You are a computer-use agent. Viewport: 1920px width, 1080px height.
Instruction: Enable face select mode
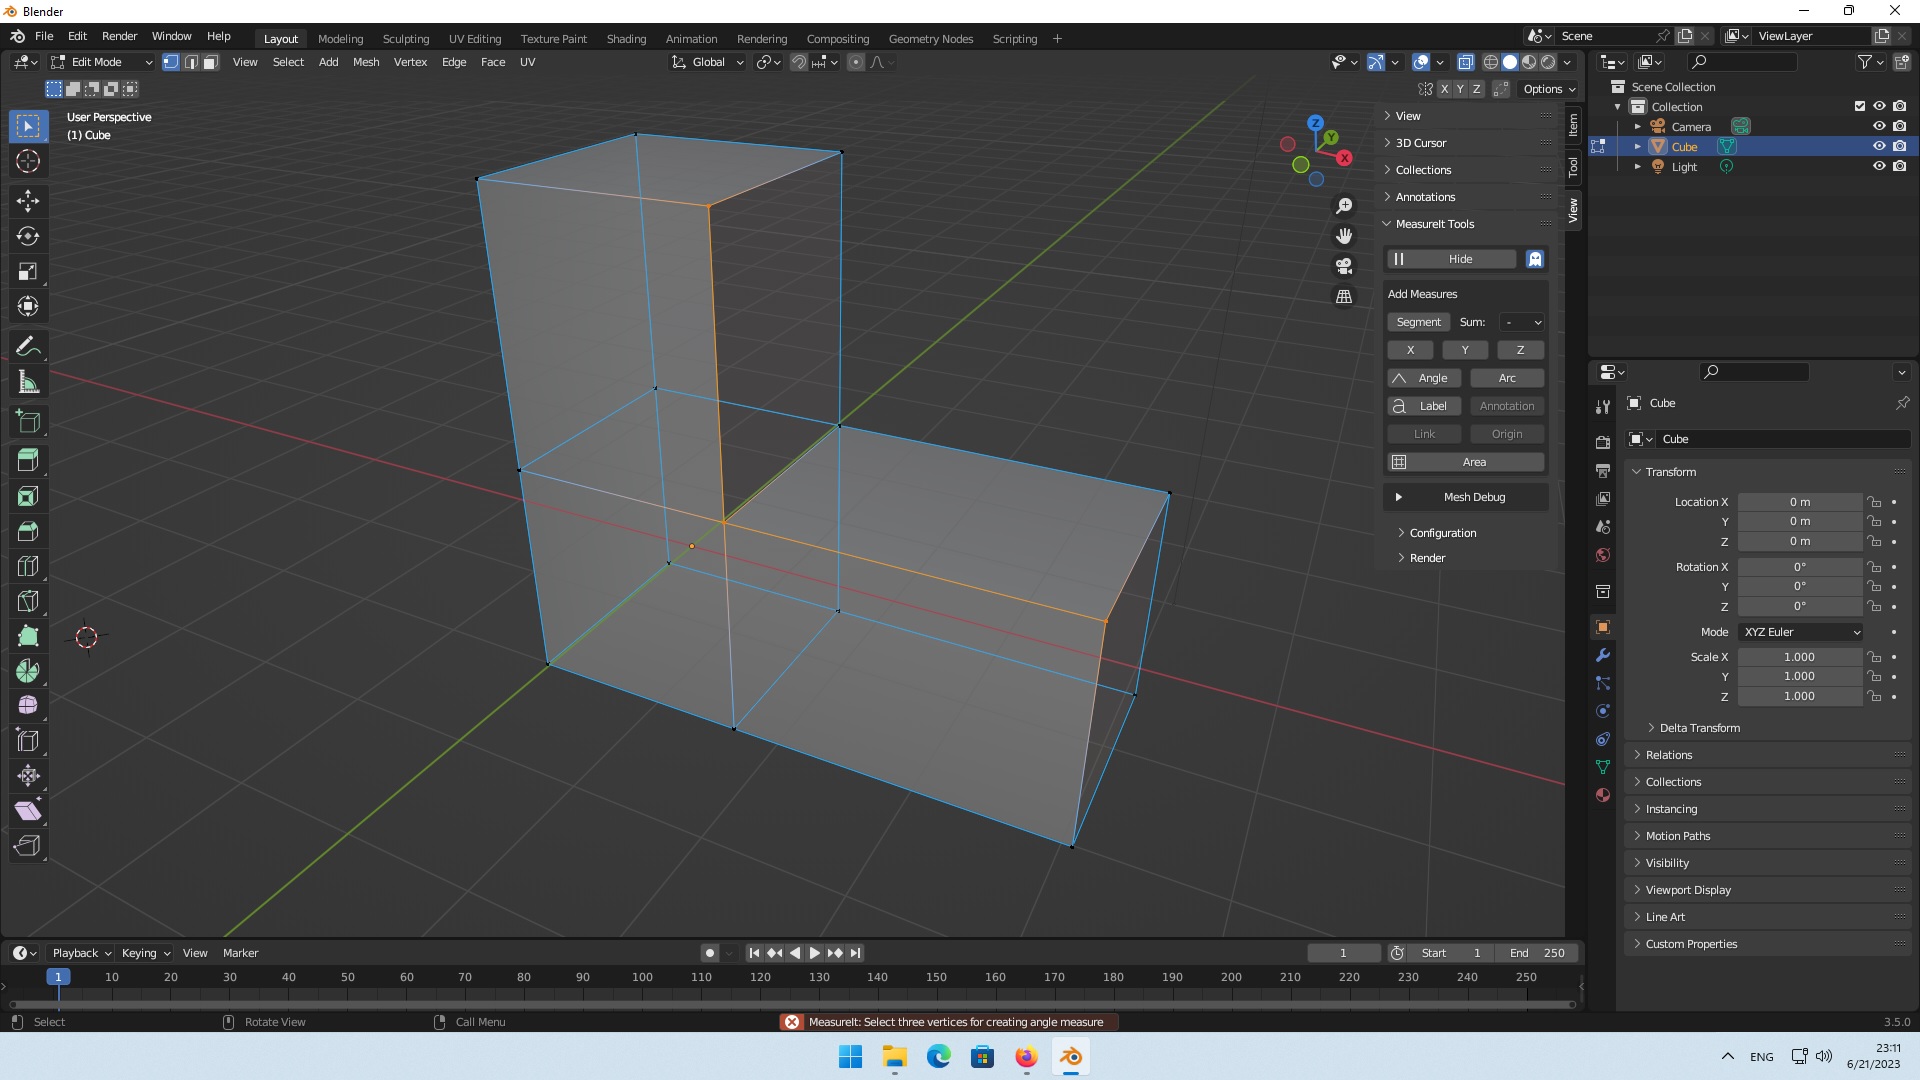click(211, 62)
